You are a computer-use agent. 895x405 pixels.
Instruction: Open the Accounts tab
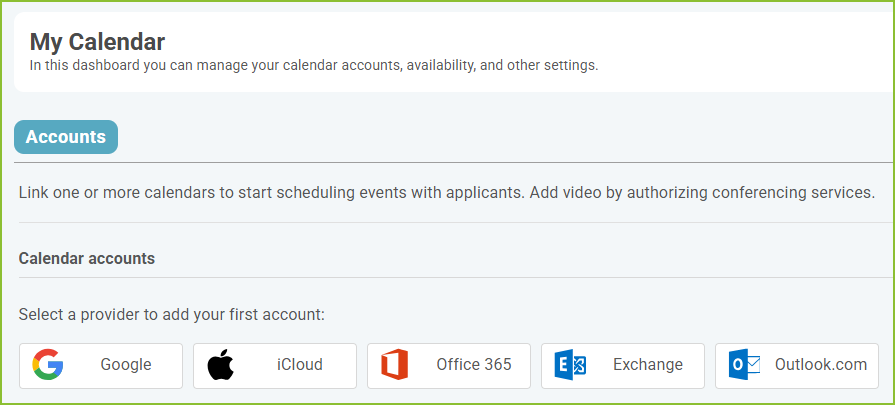tap(66, 137)
